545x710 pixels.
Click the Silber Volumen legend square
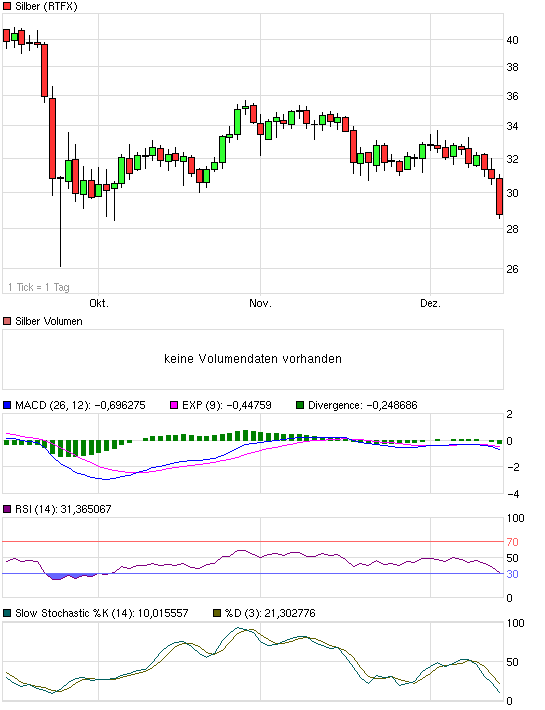[7, 321]
